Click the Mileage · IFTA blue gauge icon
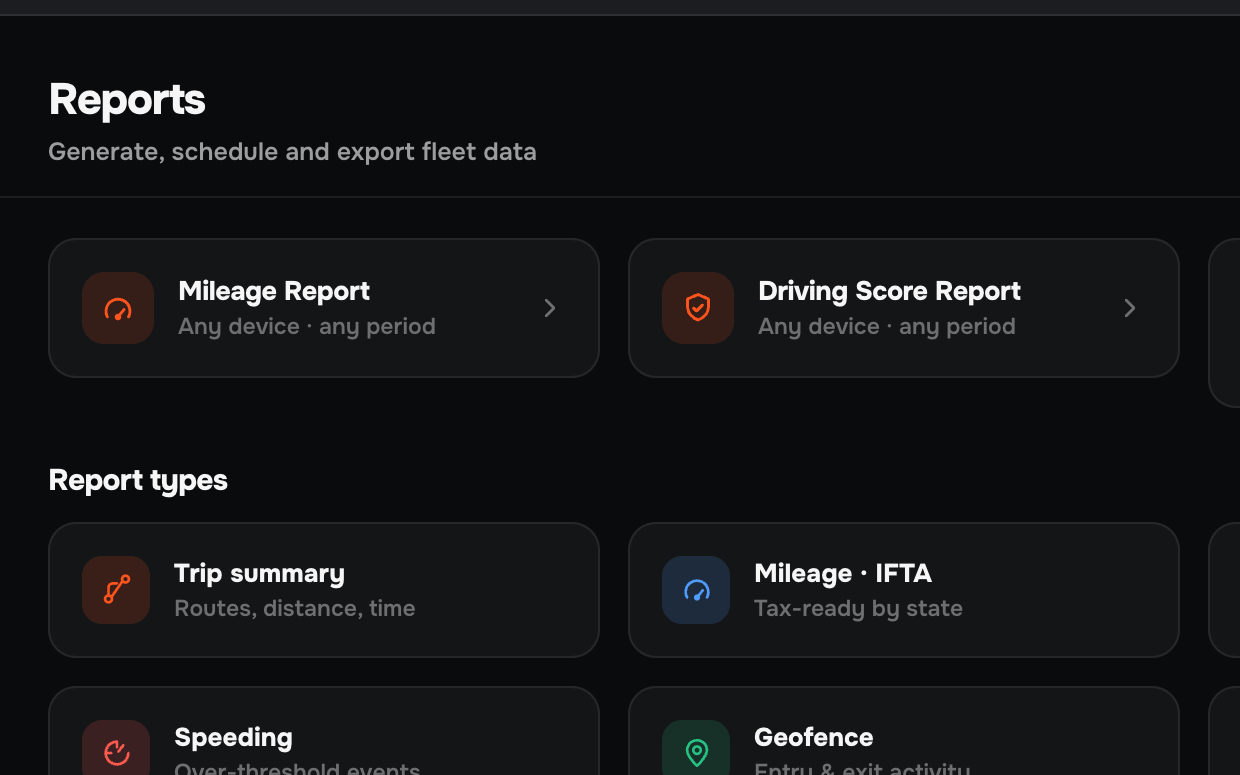1240x775 pixels. [696, 590]
